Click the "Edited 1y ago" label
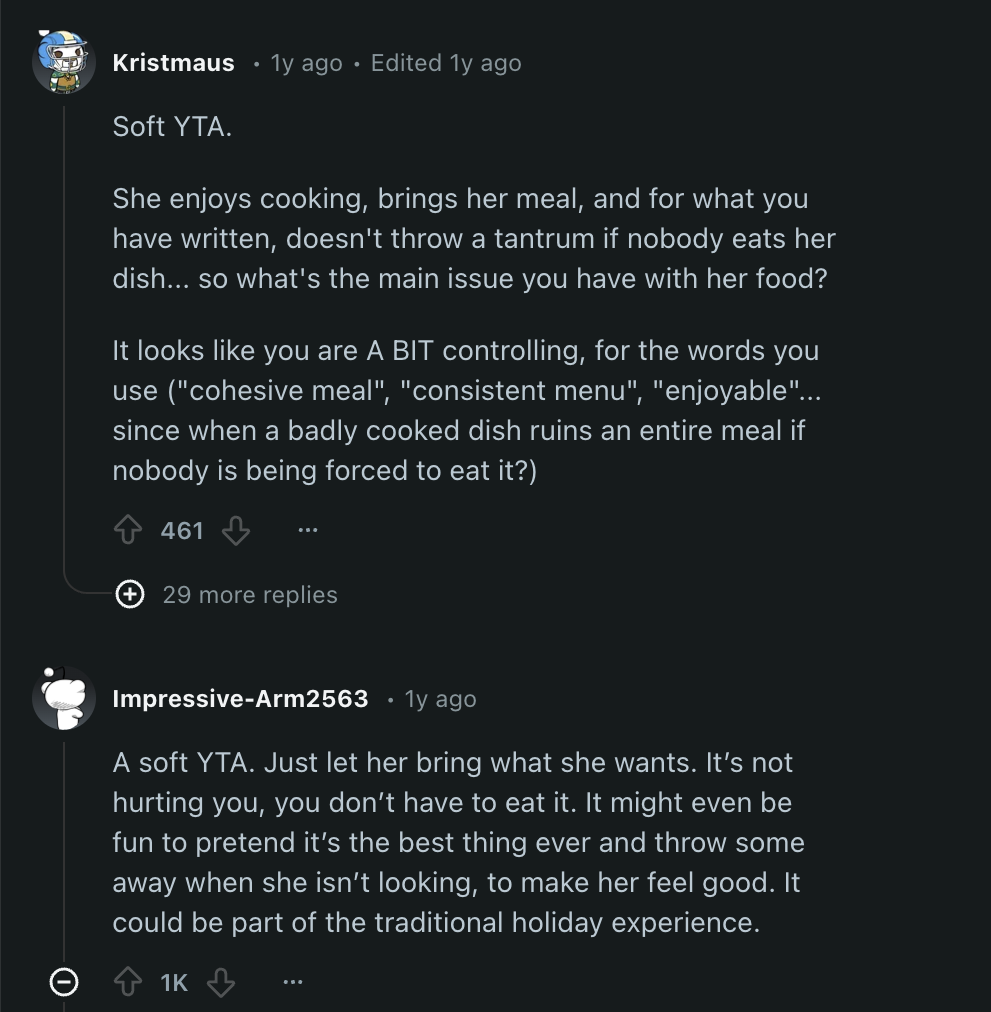Screen dimensions: 991x1012 point(446,63)
